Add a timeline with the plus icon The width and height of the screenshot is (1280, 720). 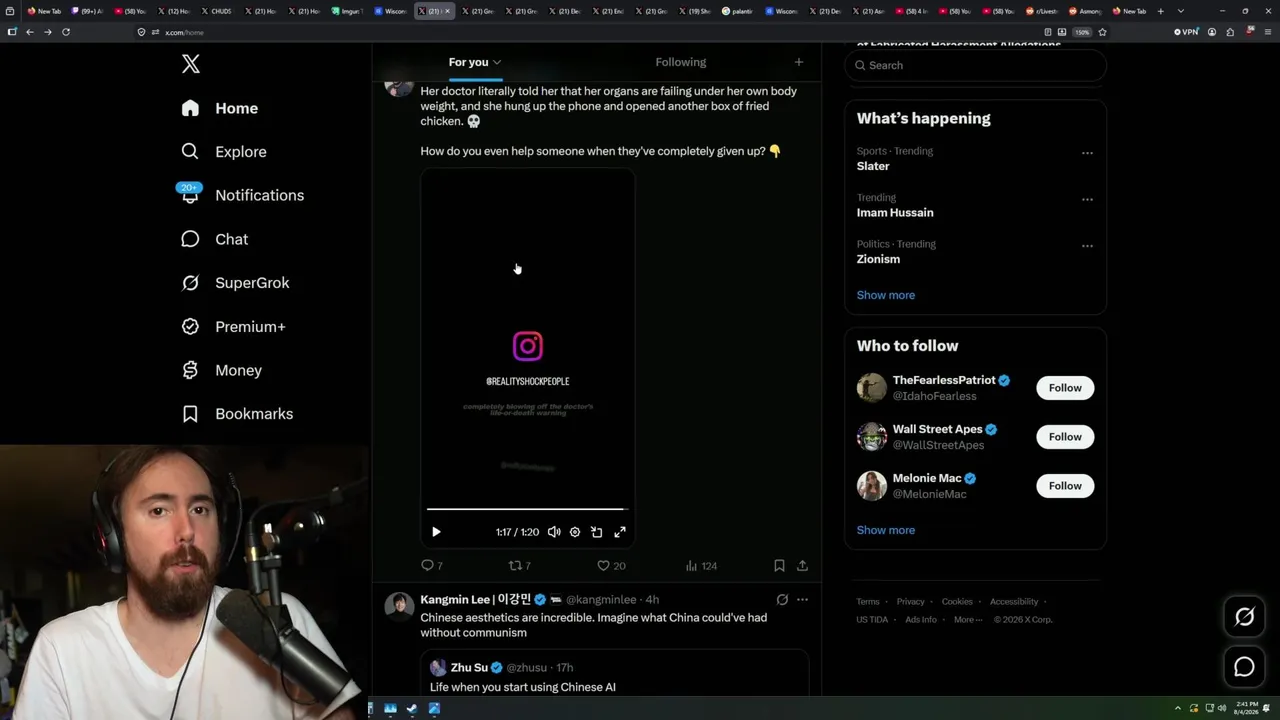point(798,62)
